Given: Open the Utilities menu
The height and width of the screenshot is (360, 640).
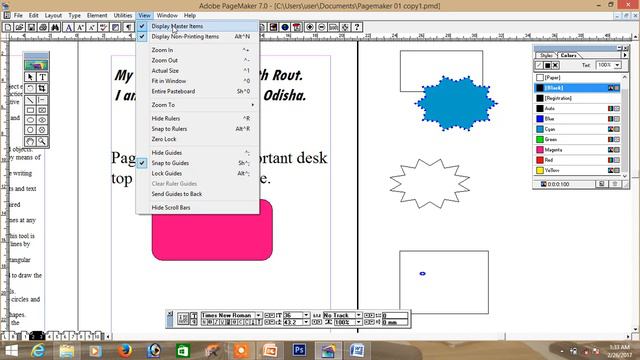Looking at the screenshot, I should coord(122,16).
